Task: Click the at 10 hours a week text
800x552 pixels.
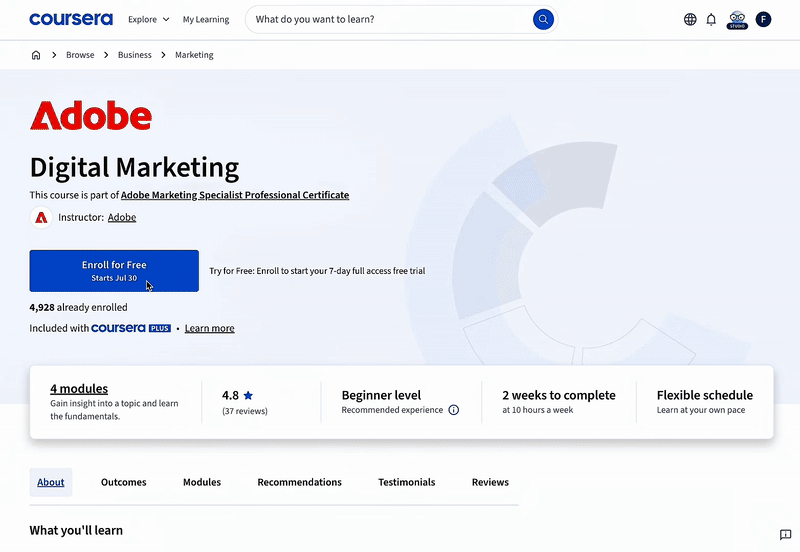Action: (x=538, y=410)
